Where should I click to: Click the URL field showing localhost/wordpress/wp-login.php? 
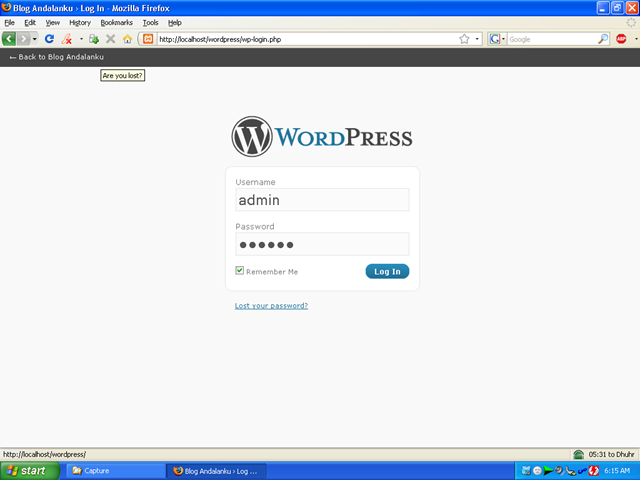pyautogui.click(x=306, y=39)
